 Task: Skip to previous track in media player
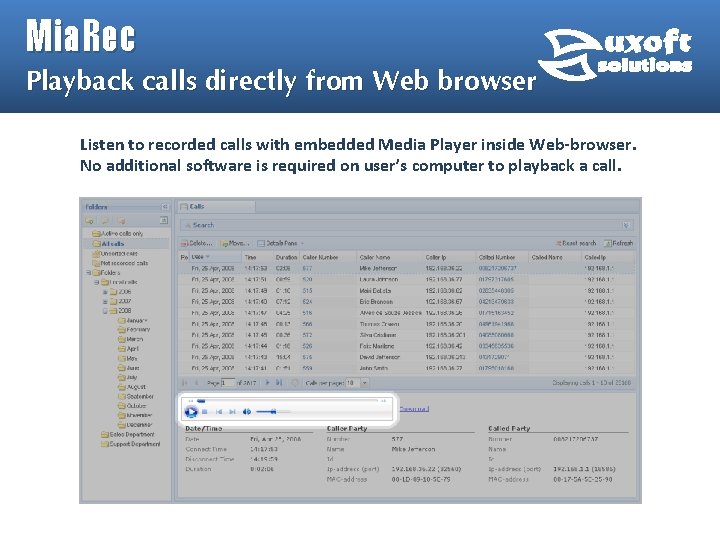219,412
